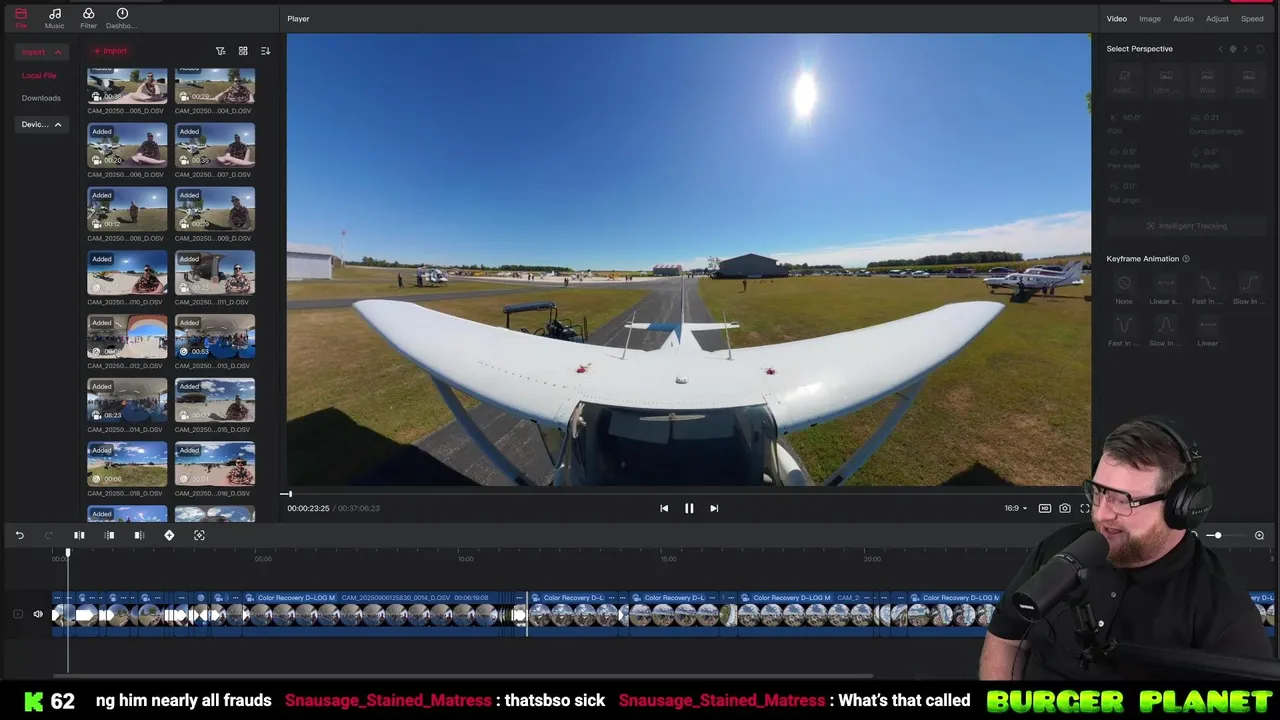
Task: Adjust the timeline zoom slider
Action: click(x=1217, y=536)
